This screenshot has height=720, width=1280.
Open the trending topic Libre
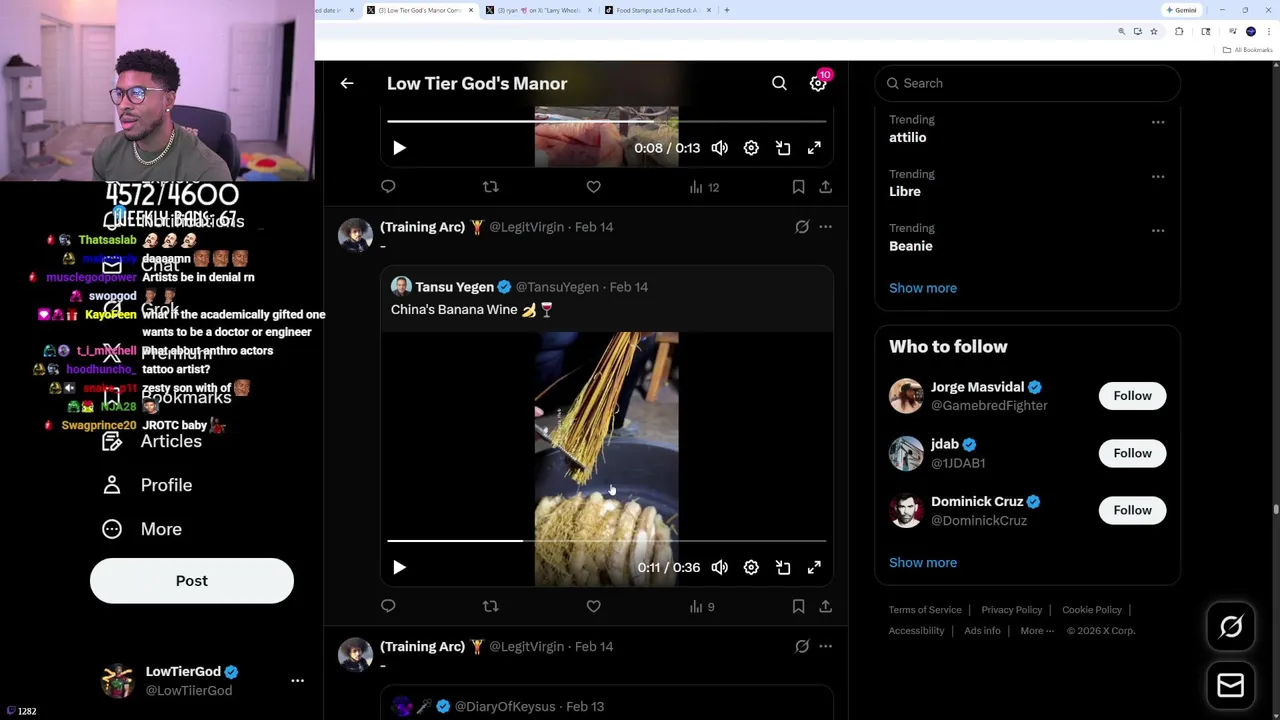click(905, 191)
